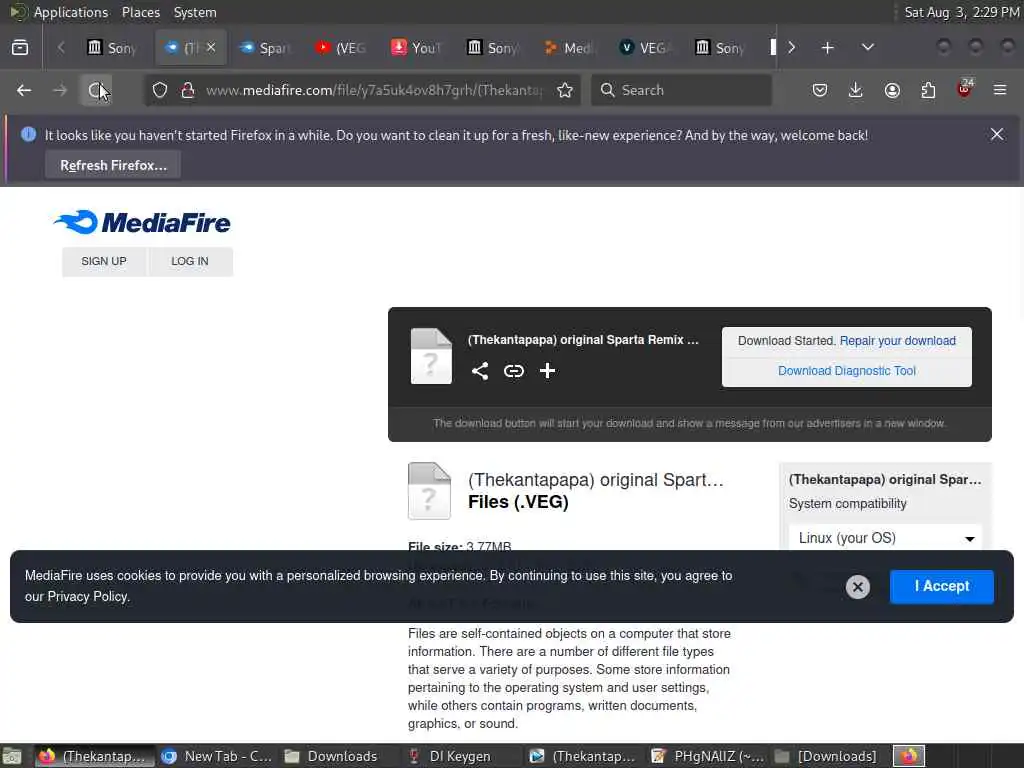Switch to the first Sony tab

112,48
